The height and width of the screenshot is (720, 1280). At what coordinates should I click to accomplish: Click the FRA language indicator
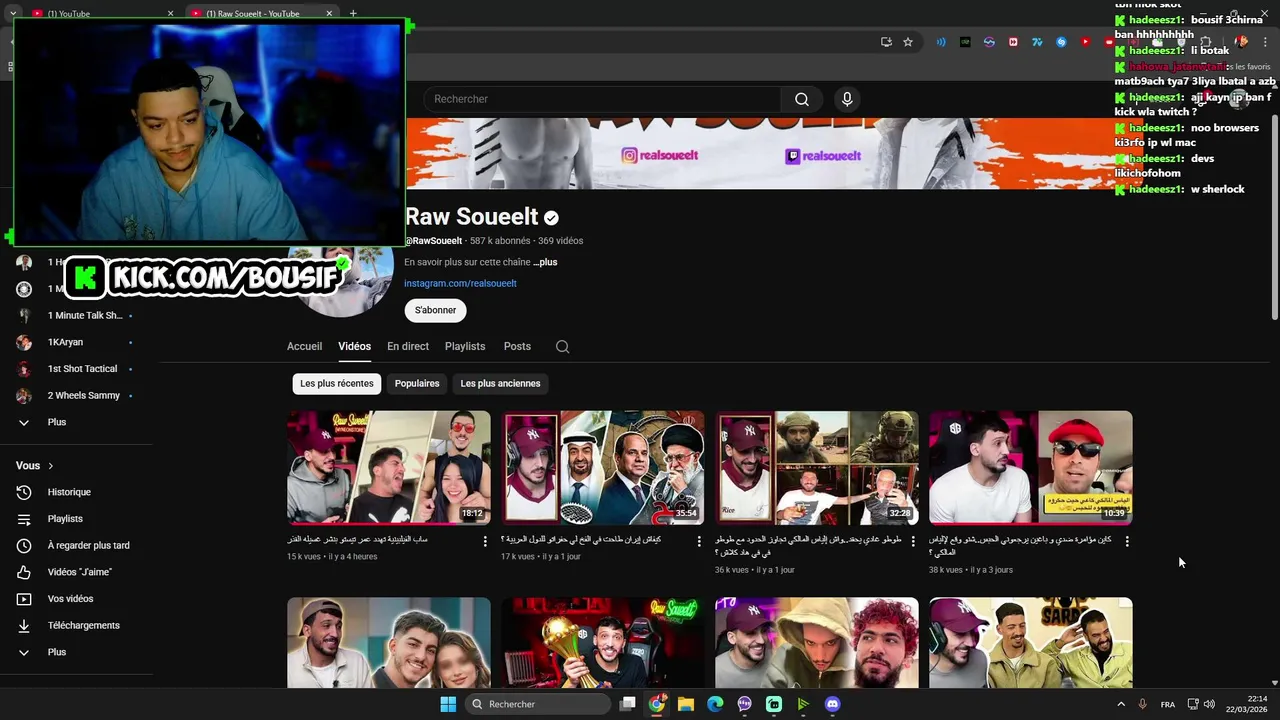1167,704
